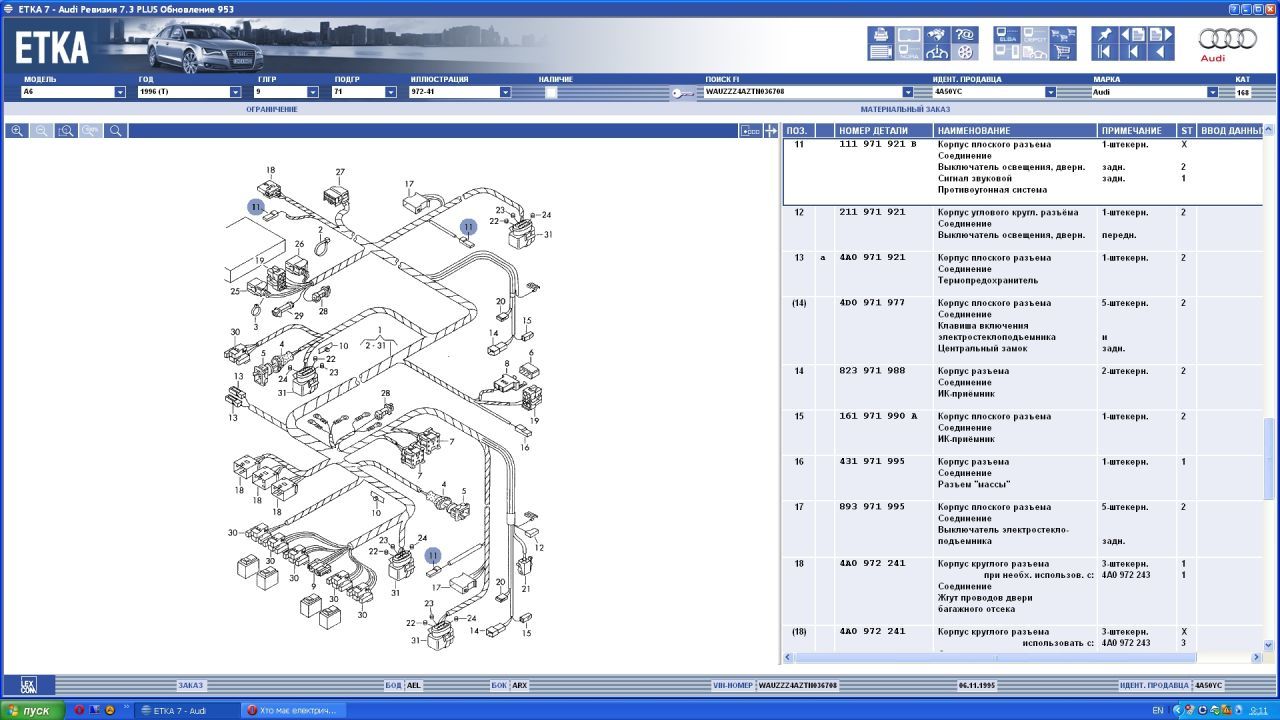
Task: Zoom out of the illustration
Action: coord(41,131)
